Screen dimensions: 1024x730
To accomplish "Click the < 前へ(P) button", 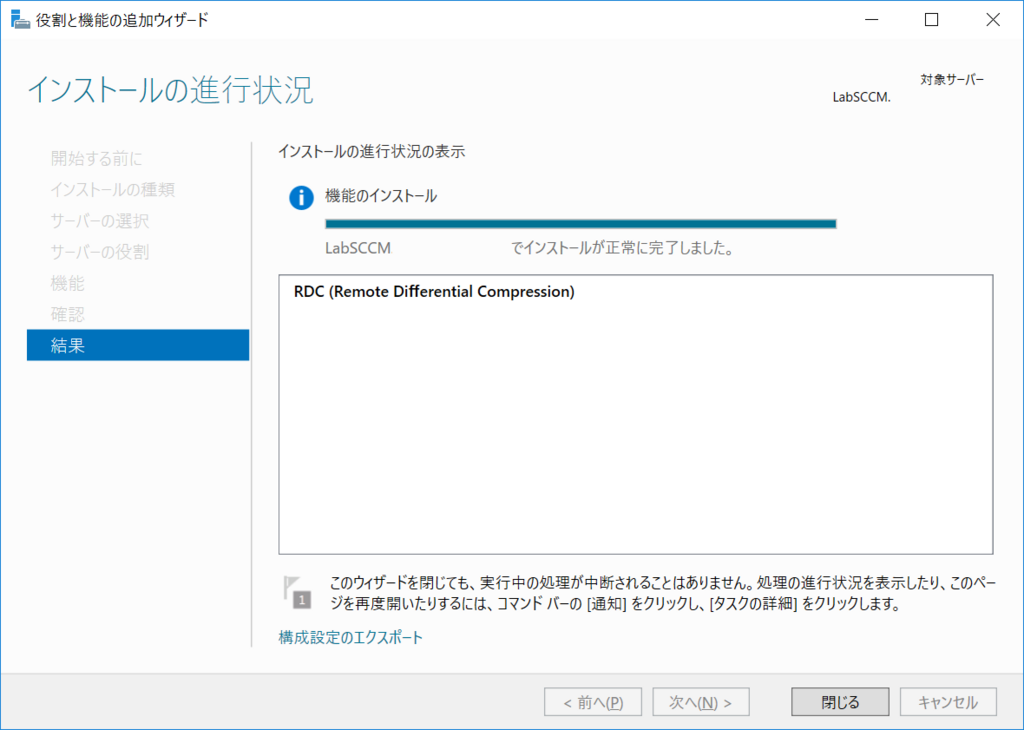I will 593,702.
